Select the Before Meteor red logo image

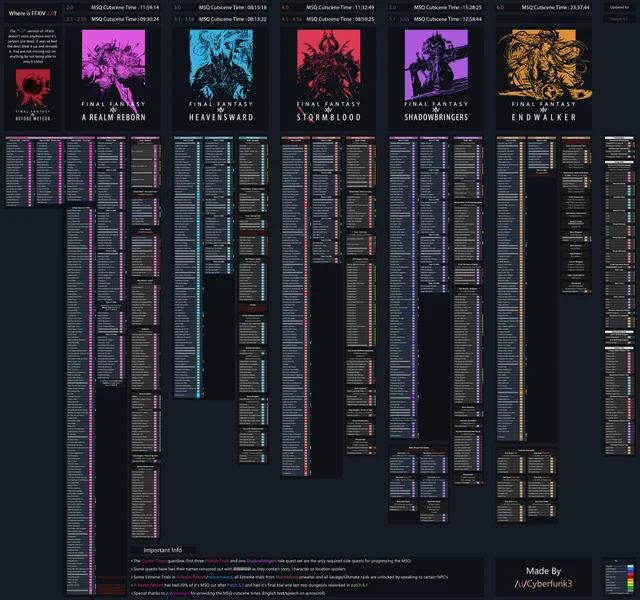click(33, 88)
